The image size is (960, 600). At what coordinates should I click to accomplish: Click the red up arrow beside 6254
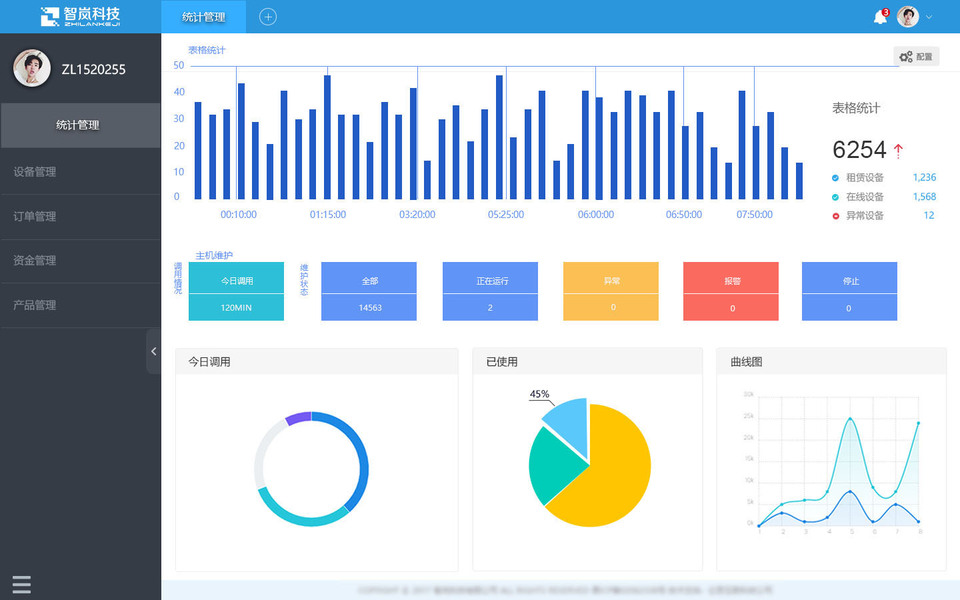pos(898,151)
